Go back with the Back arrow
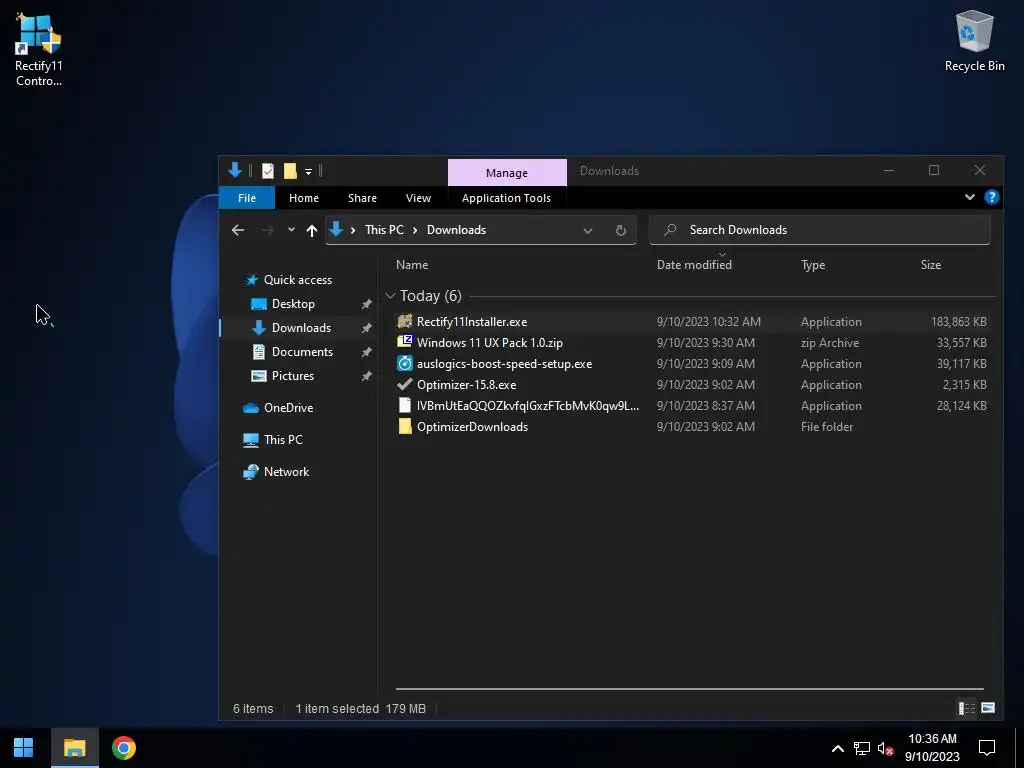The height and width of the screenshot is (768, 1024). 238,230
